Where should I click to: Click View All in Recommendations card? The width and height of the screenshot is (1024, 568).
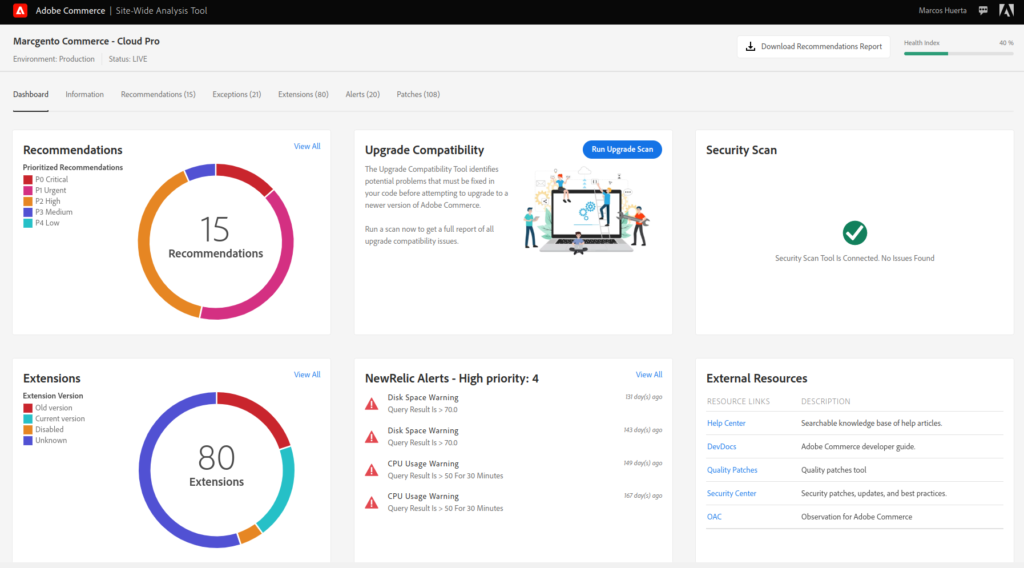307,146
